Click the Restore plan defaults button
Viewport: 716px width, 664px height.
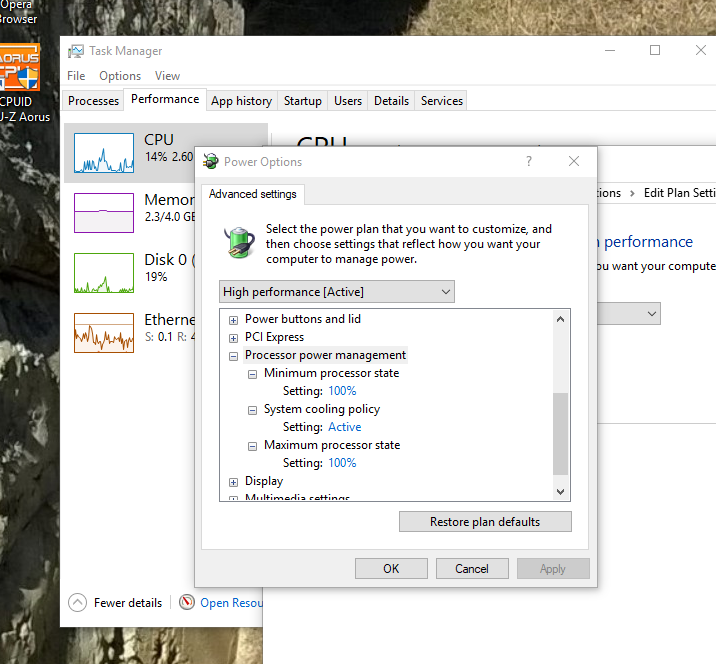[485, 522]
